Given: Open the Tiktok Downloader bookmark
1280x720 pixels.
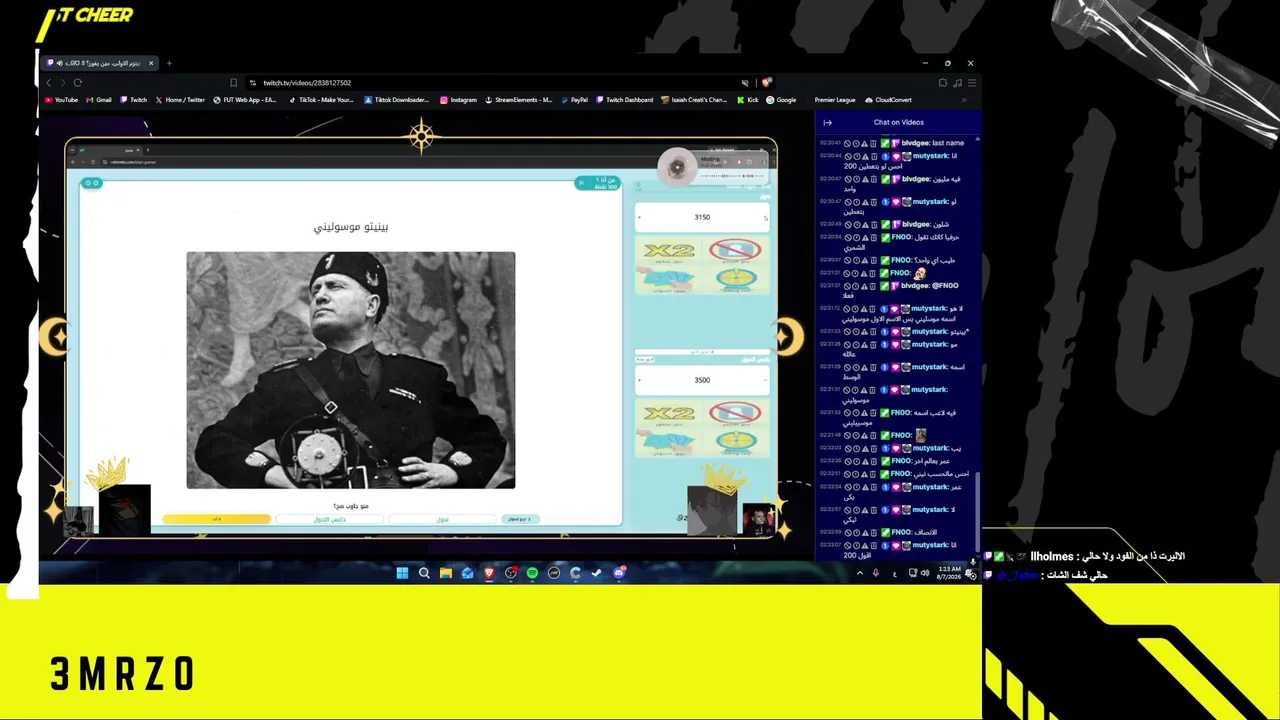Looking at the screenshot, I should 396,100.
